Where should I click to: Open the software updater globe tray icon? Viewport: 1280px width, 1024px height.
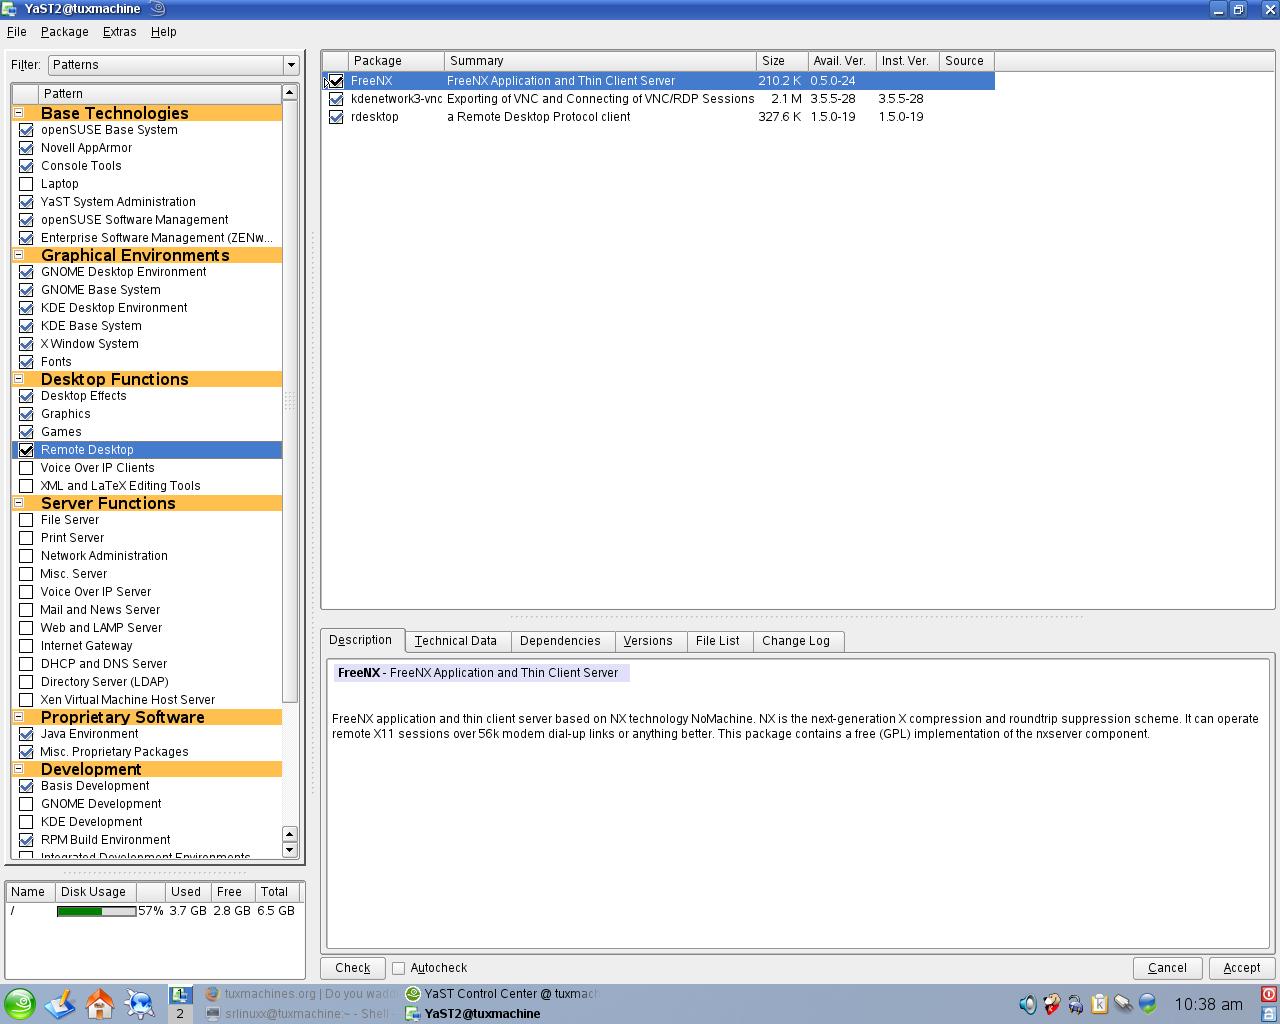pyautogui.click(x=1147, y=1004)
